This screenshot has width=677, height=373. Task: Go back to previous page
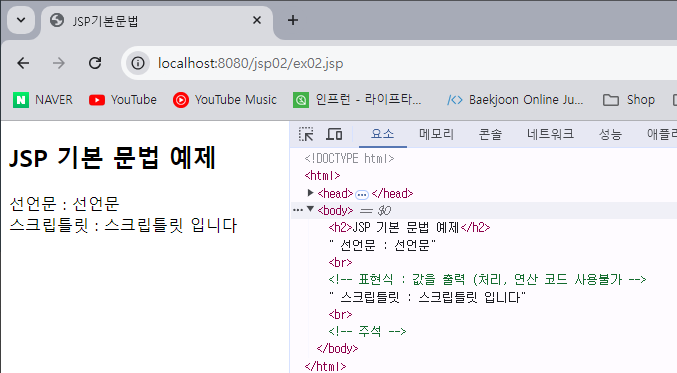pyautogui.click(x=23, y=63)
